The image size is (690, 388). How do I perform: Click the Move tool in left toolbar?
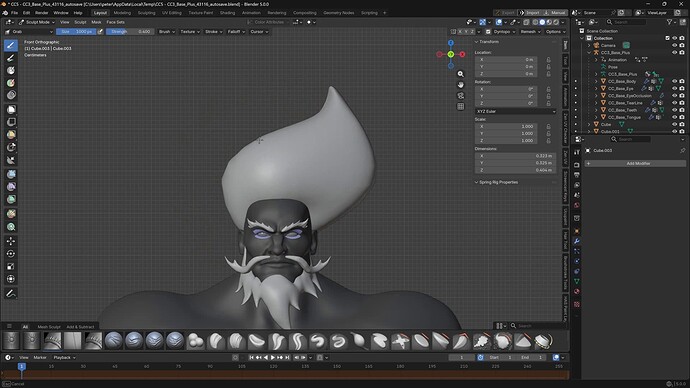(11, 241)
